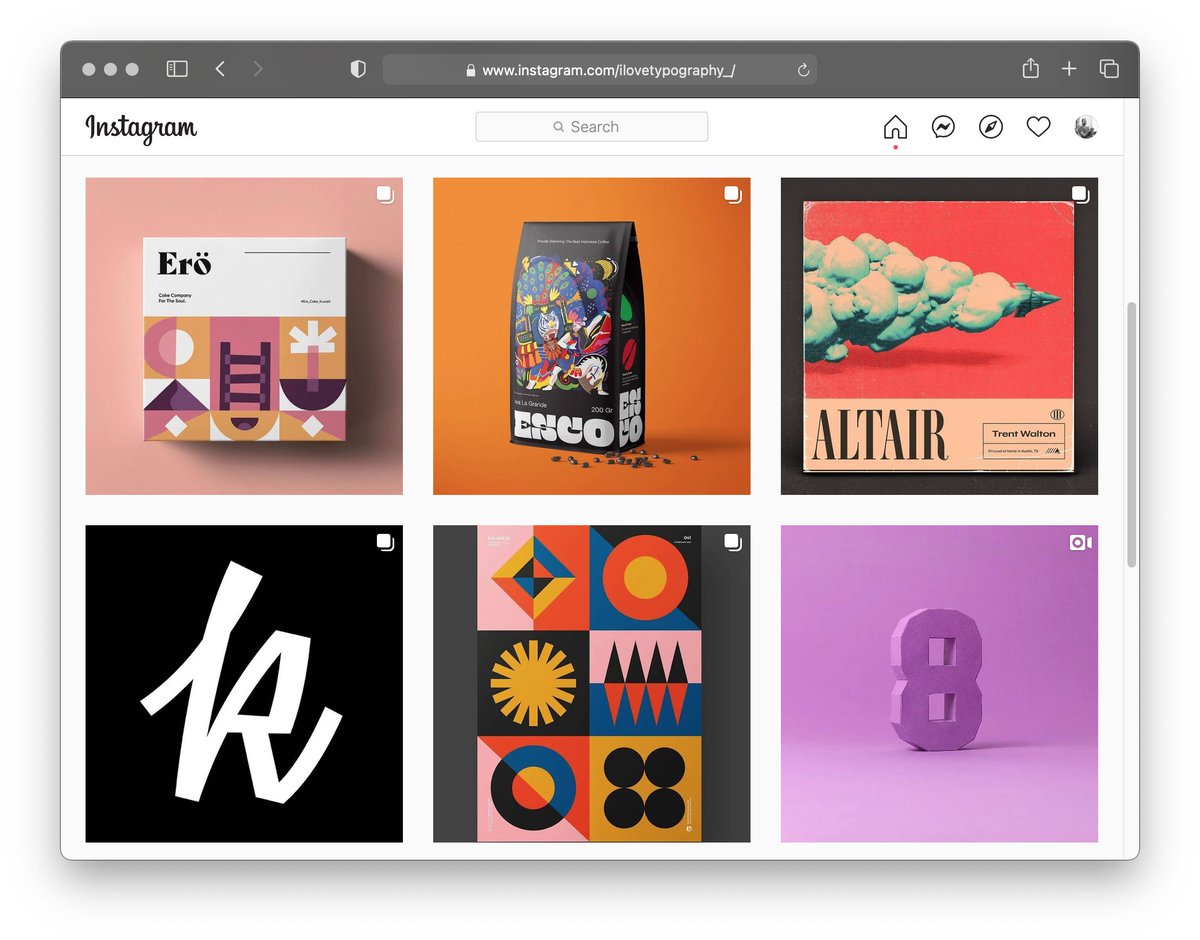Viewport: 1200px width, 940px height.
Task: Click the page's vertical scrollbar
Action: coord(1131,433)
